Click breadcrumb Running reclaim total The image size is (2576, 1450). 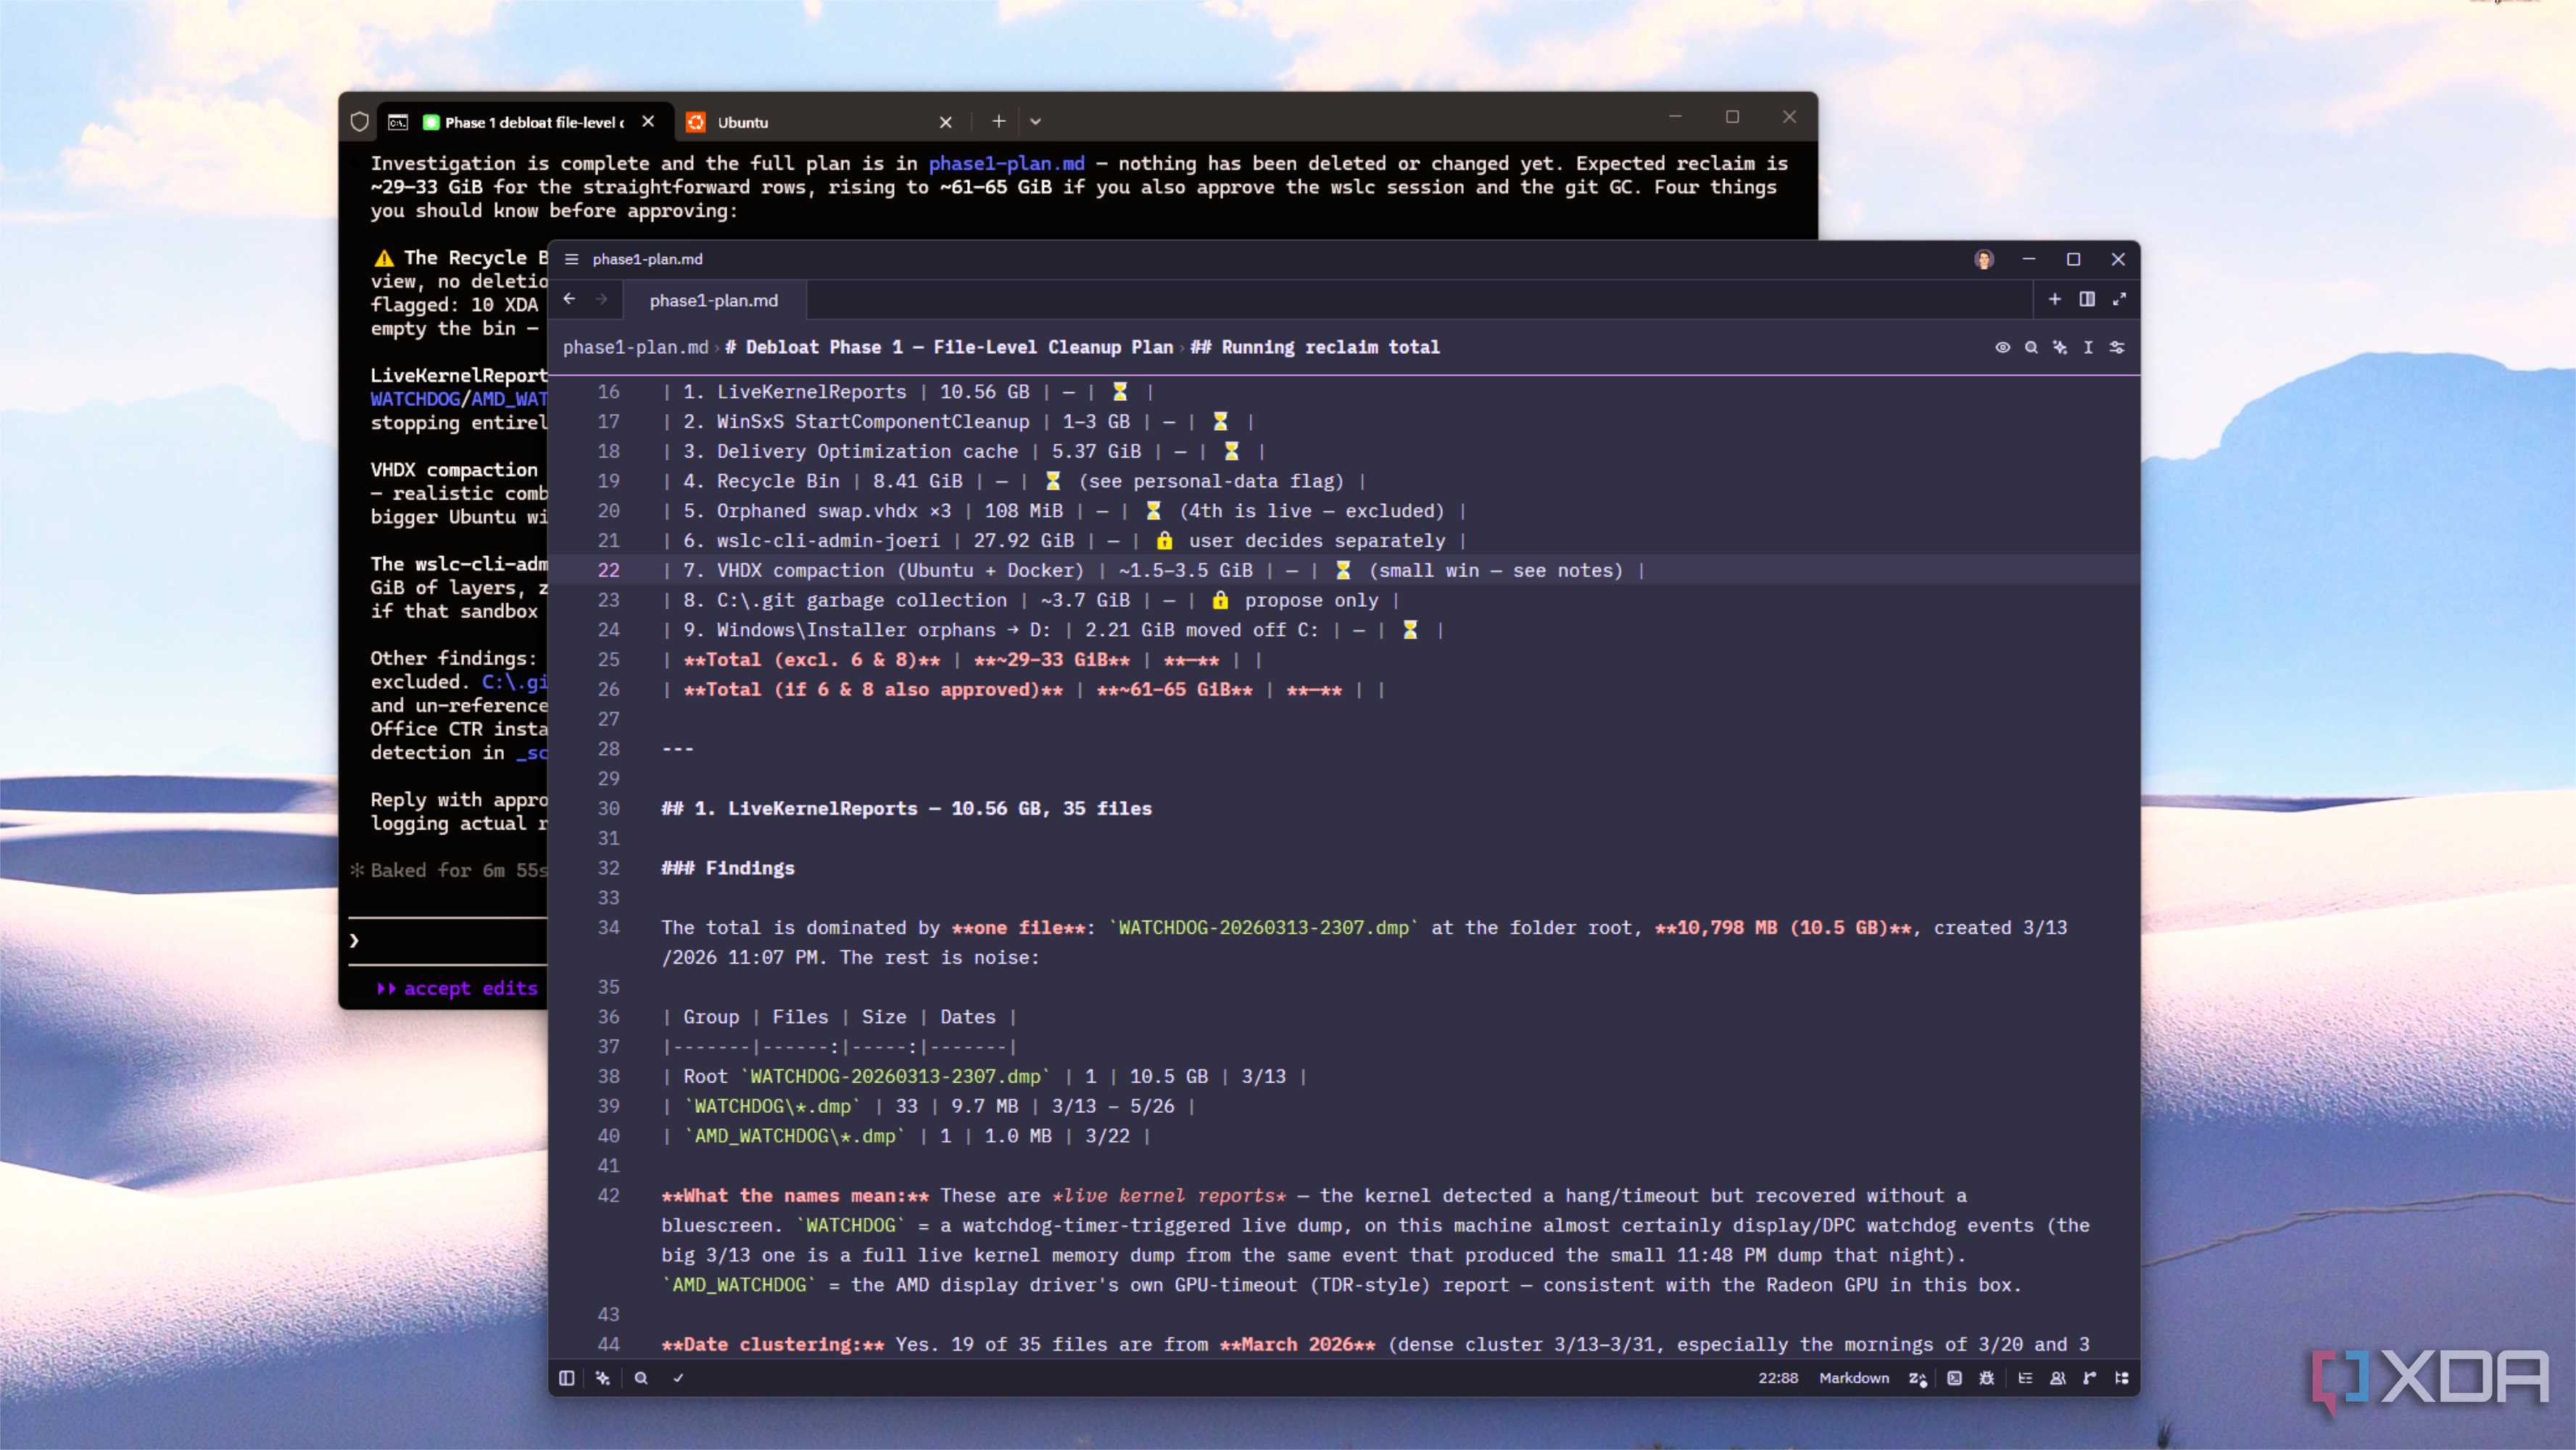tap(1315, 347)
